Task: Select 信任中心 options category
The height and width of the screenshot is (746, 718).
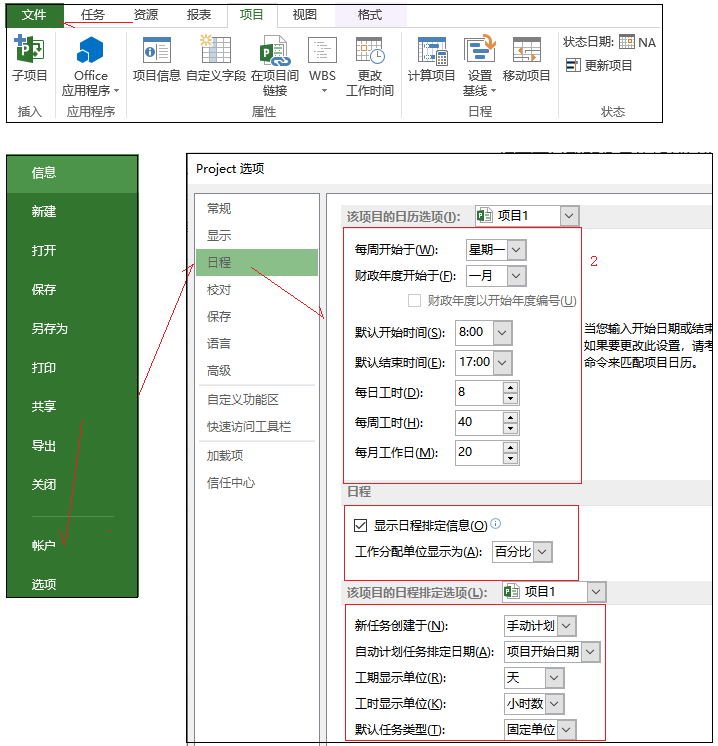Action: coord(257,483)
